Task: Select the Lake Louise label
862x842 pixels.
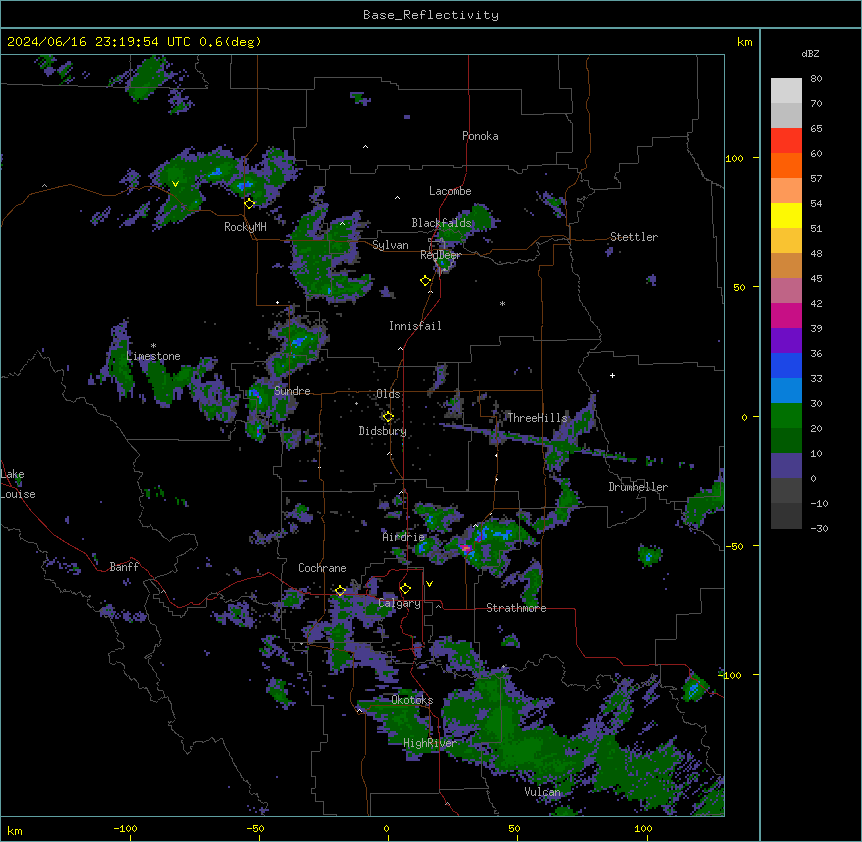Action: 18,484
